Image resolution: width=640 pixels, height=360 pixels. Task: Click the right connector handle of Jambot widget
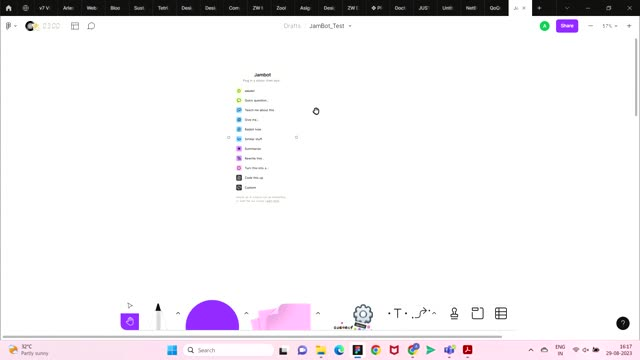[296, 138]
